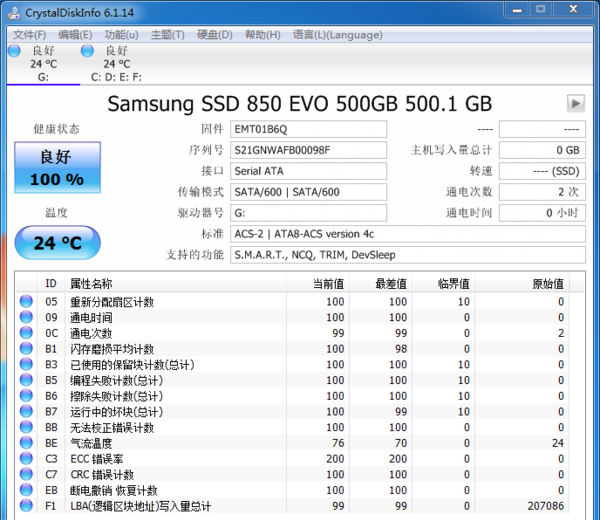Select the 运行中的坏块(总计) row

pos(293,411)
